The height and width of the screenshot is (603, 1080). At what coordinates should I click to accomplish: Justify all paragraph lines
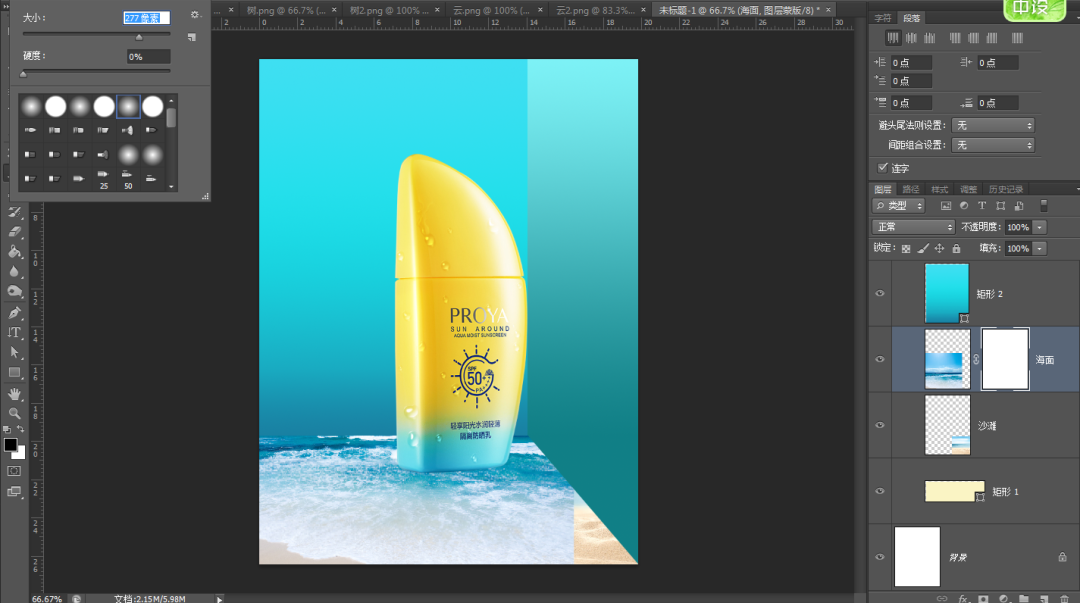[1017, 38]
